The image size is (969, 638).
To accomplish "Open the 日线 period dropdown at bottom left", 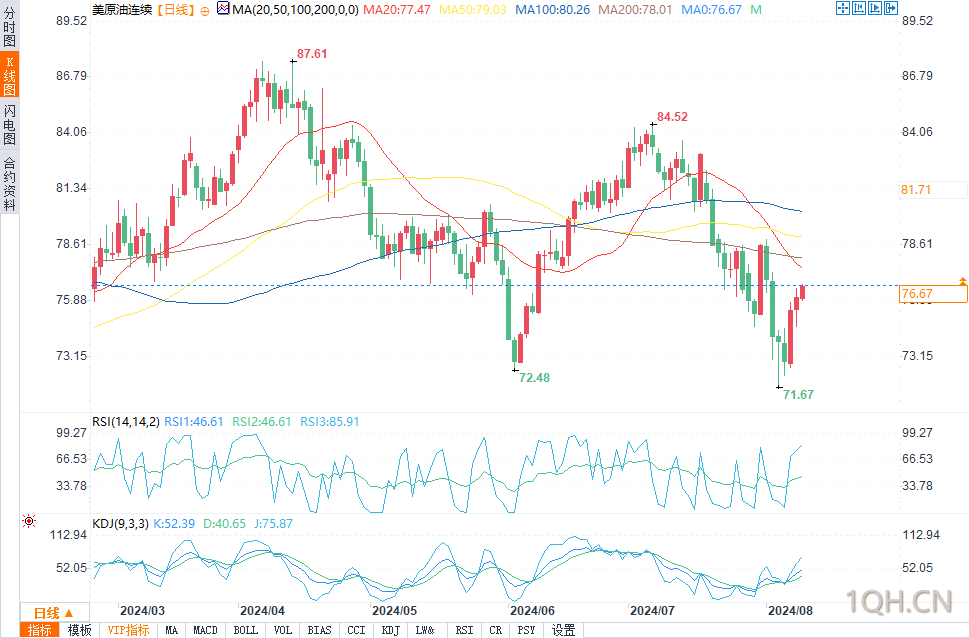I will coord(54,613).
